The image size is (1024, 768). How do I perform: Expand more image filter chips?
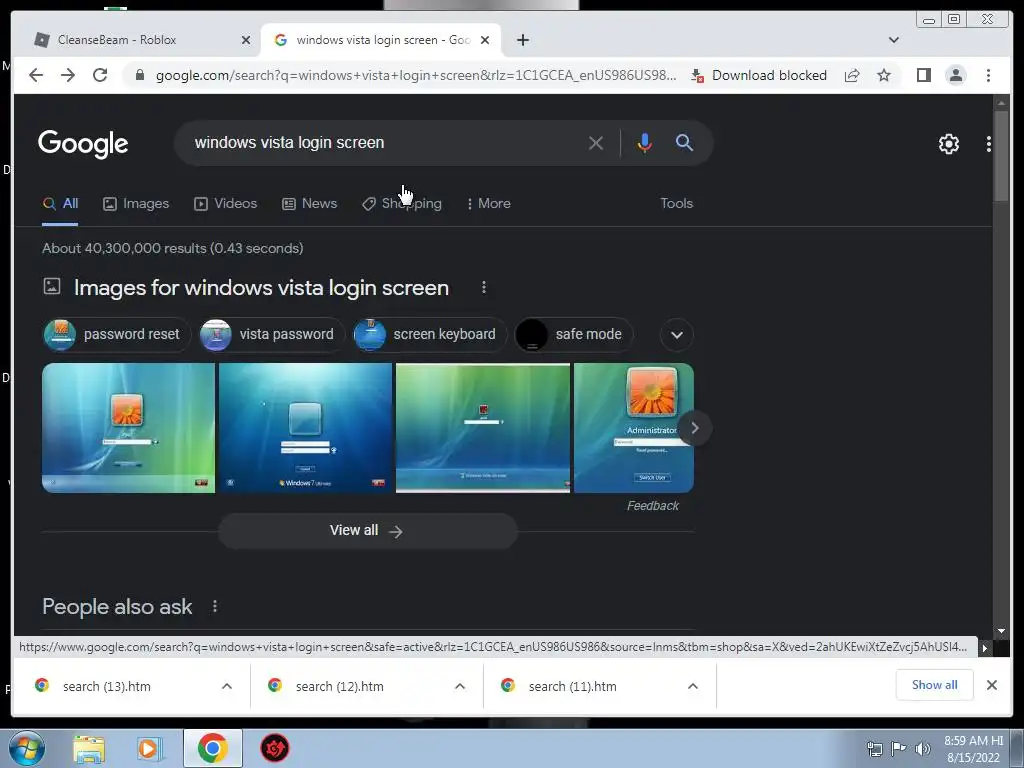[x=677, y=334]
